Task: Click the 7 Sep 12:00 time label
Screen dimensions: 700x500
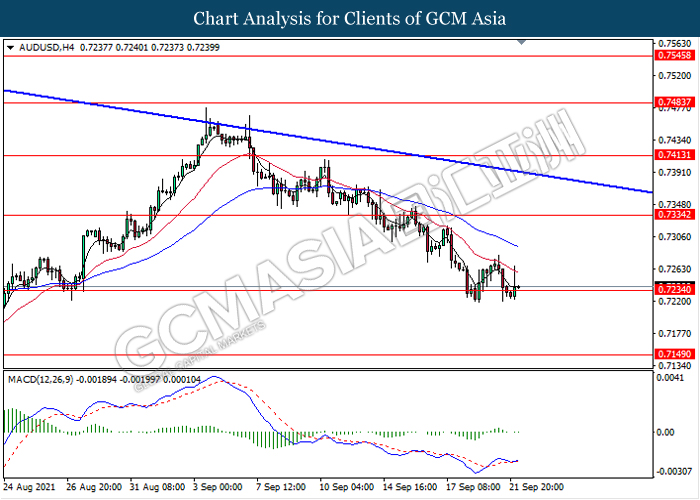Action: click(x=281, y=487)
